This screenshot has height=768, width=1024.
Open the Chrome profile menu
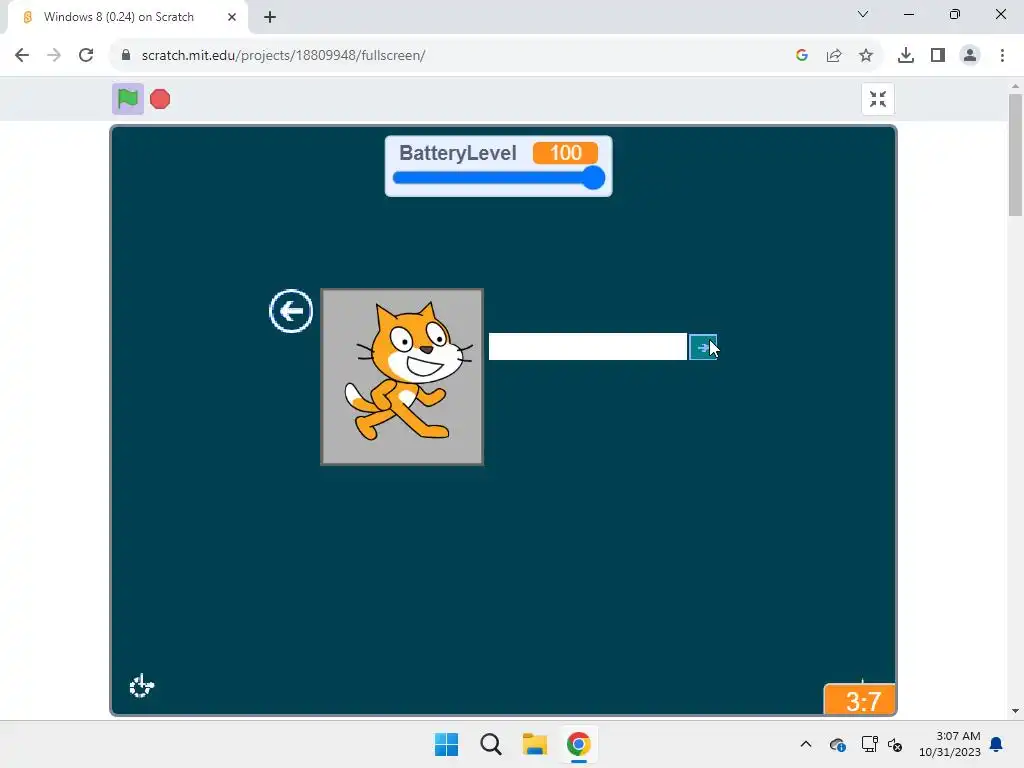coord(970,56)
